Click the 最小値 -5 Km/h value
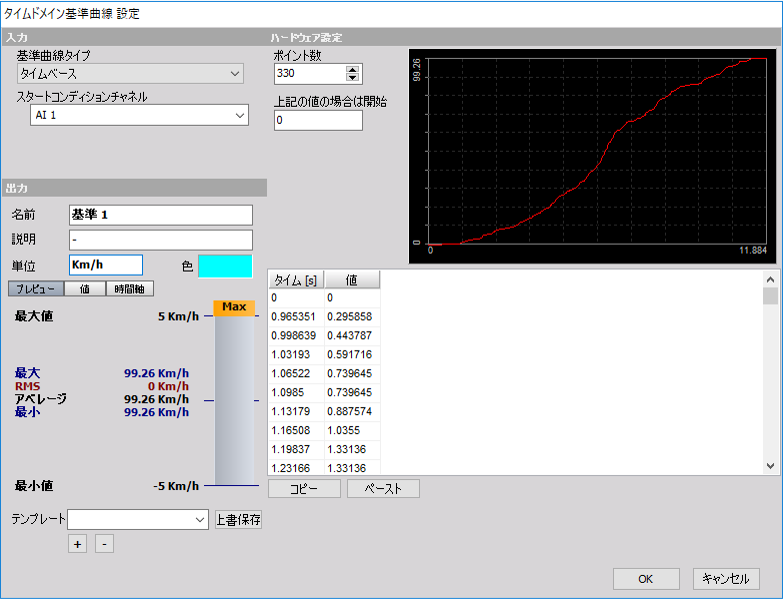This screenshot has width=783, height=599. (176, 486)
